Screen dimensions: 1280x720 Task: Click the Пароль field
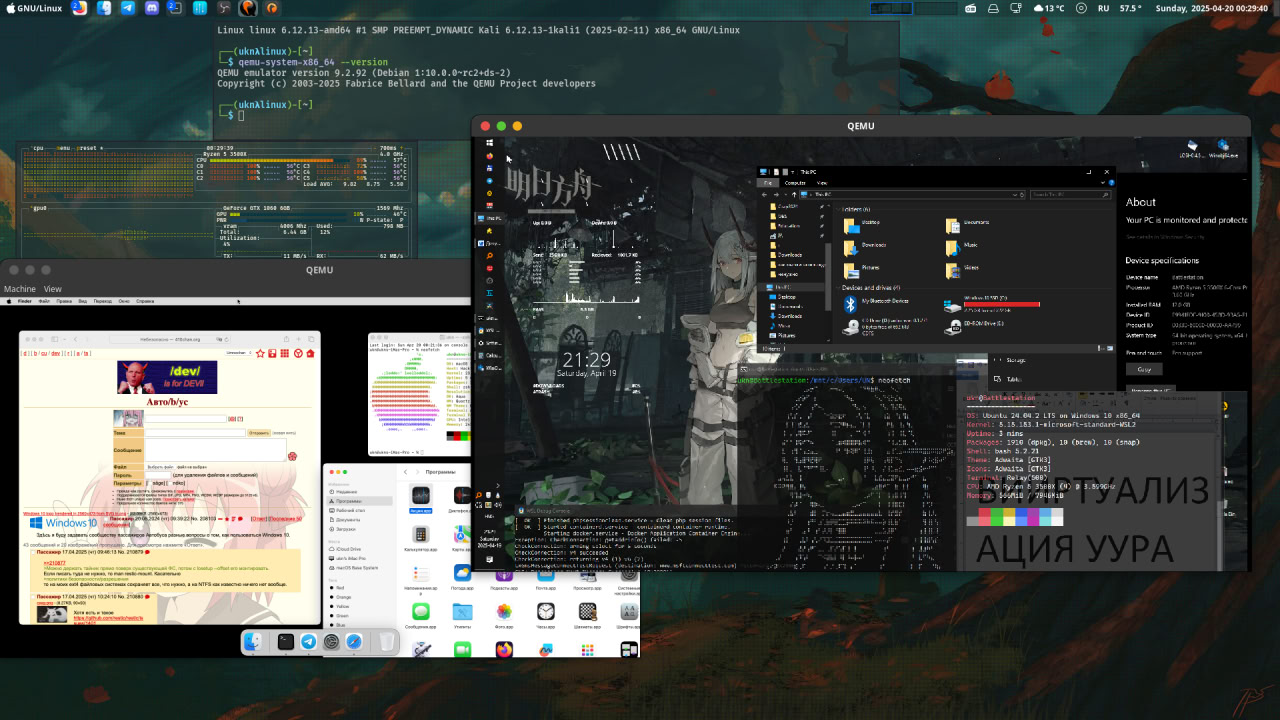point(157,475)
